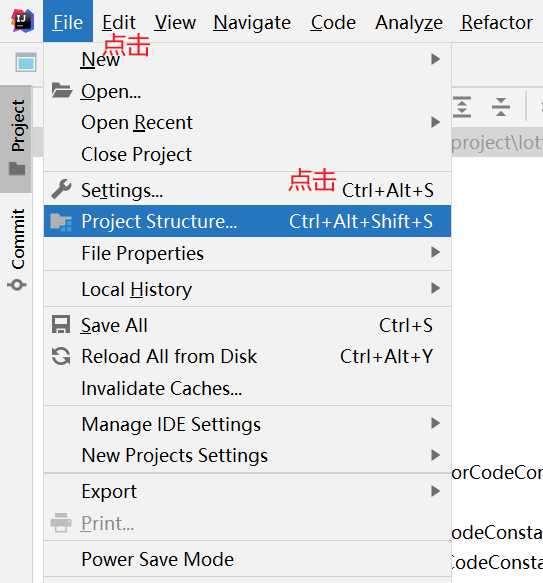Choose Local History menu item
Image resolution: width=543 pixels, height=583 pixels.
tap(247, 289)
